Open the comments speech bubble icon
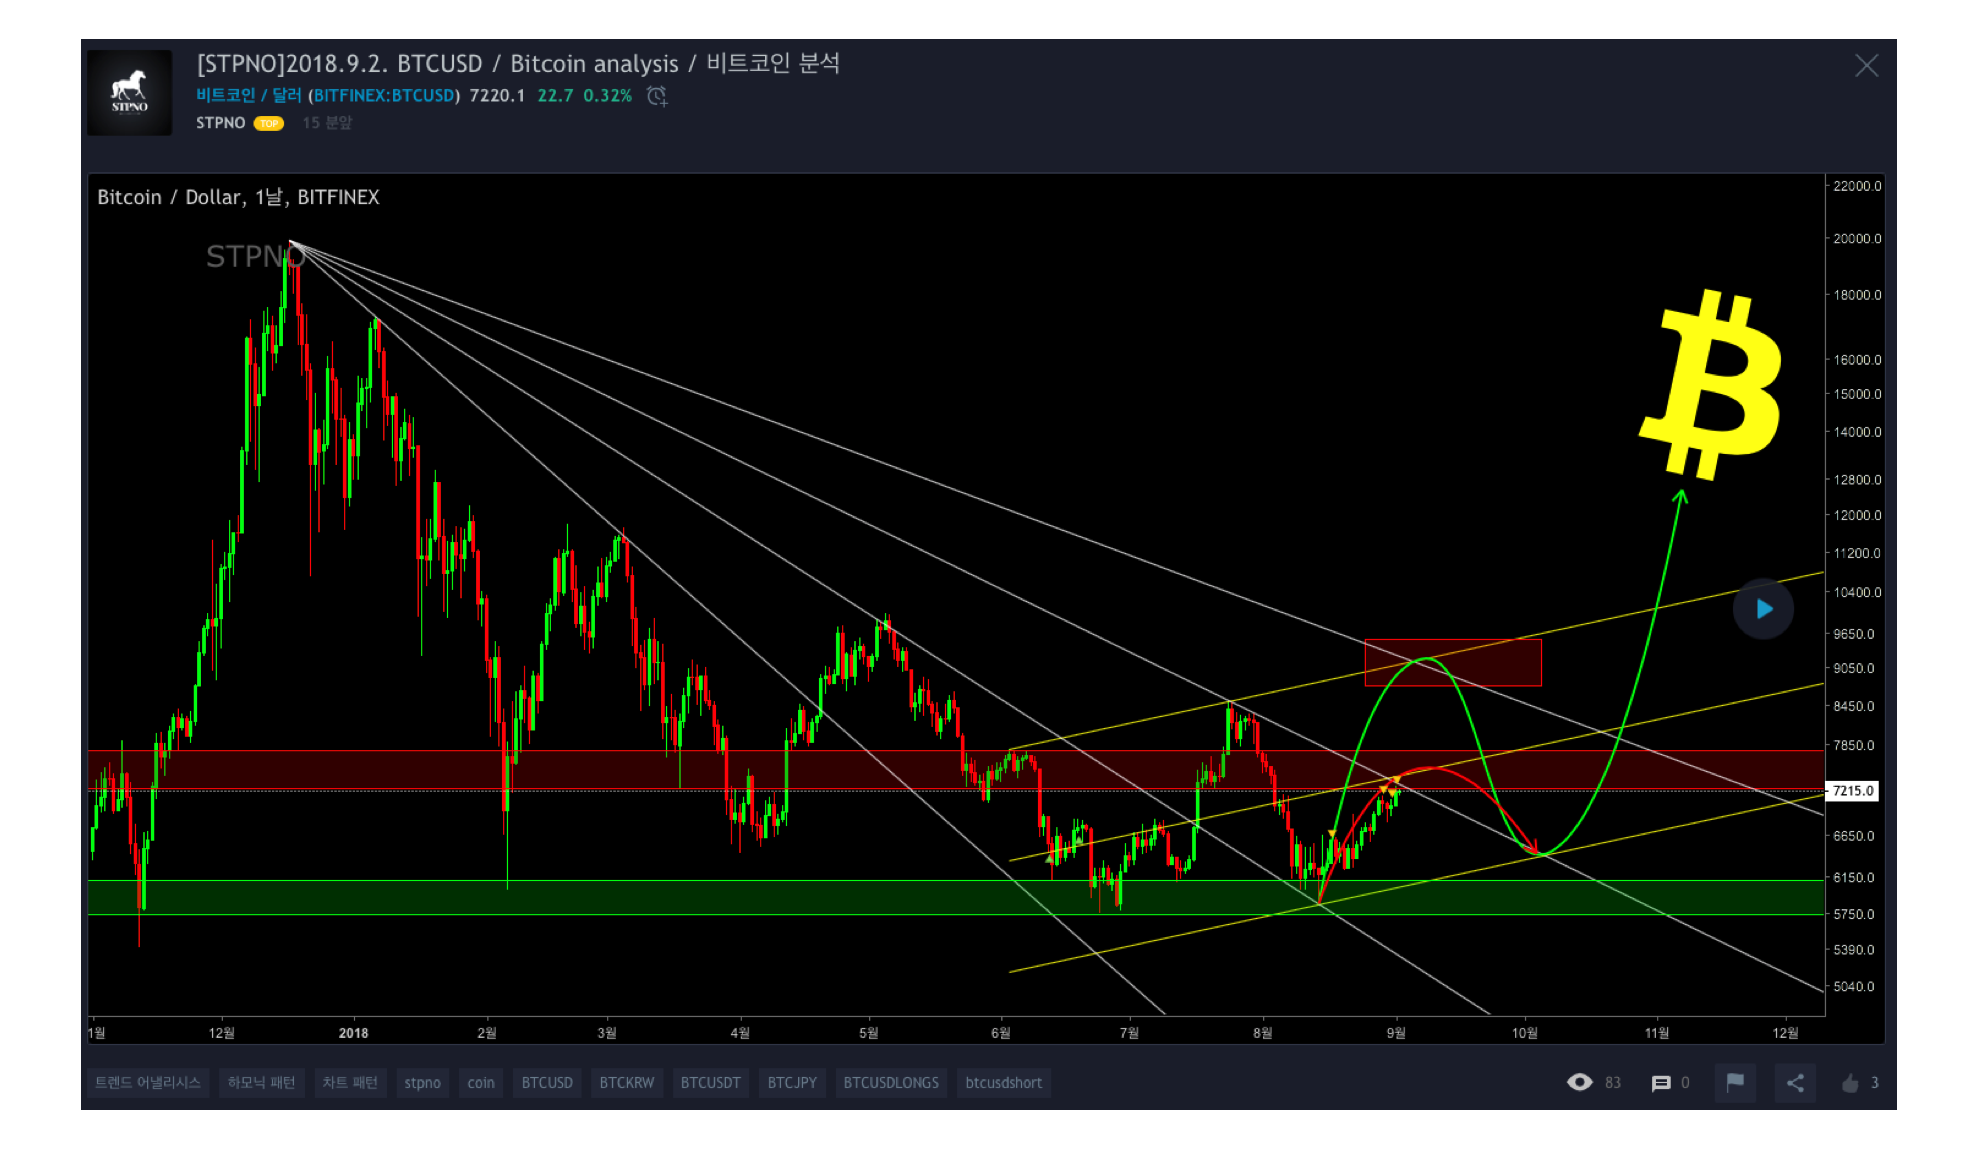The width and height of the screenshot is (1979, 1169). pyautogui.click(x=1661, y=1083)
